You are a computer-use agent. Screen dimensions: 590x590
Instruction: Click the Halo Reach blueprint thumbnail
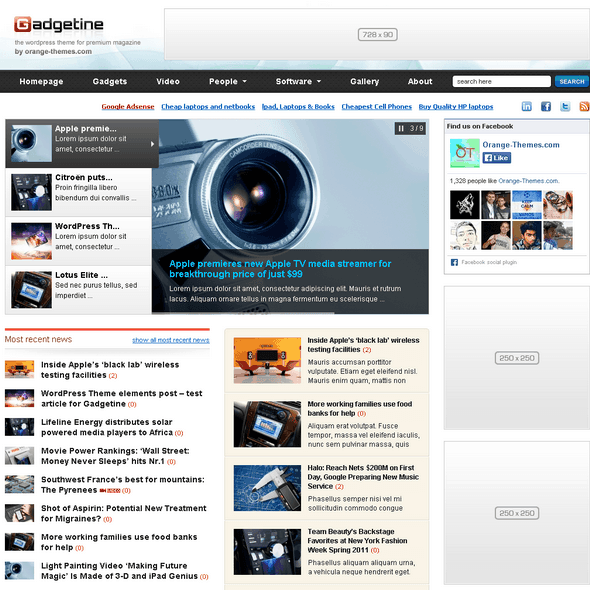267,488
